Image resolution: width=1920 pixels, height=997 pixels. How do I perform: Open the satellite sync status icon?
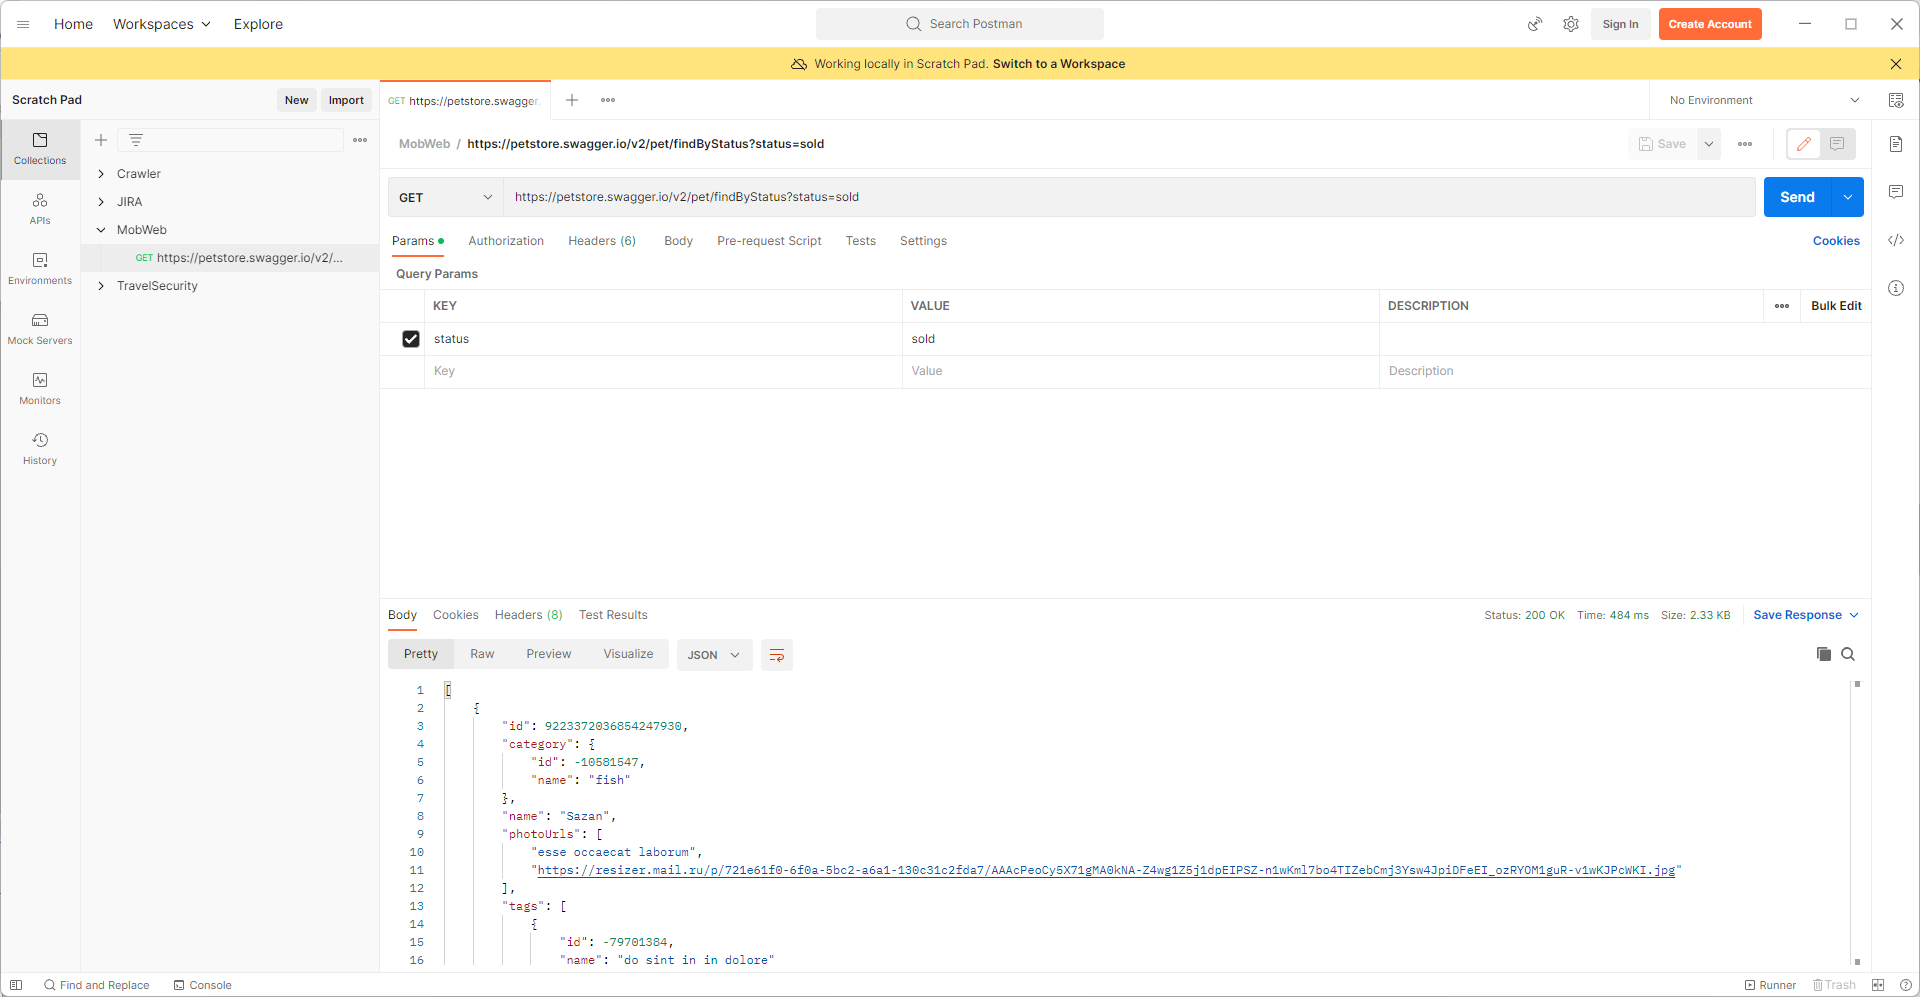(1535, 24)
